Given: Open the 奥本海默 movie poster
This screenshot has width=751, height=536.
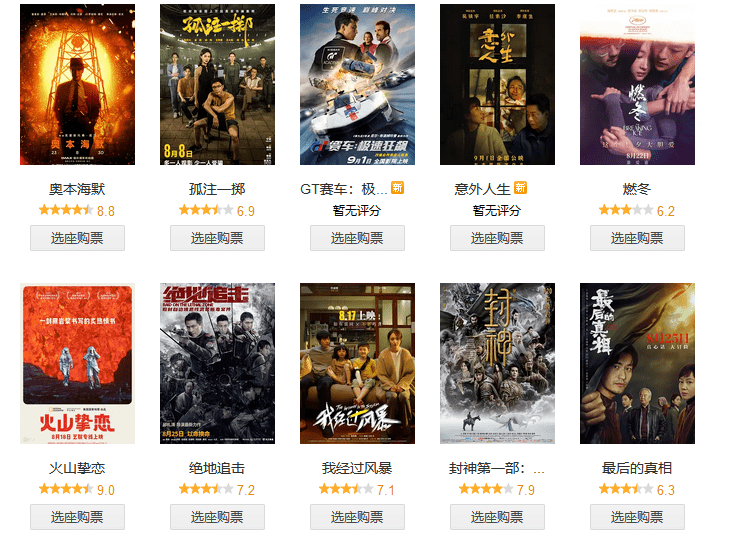Looking at the screenshot, I should coord(77,84).
